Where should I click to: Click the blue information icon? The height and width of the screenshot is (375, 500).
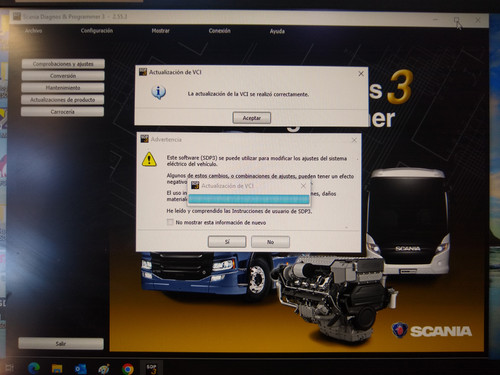point(159,92)
